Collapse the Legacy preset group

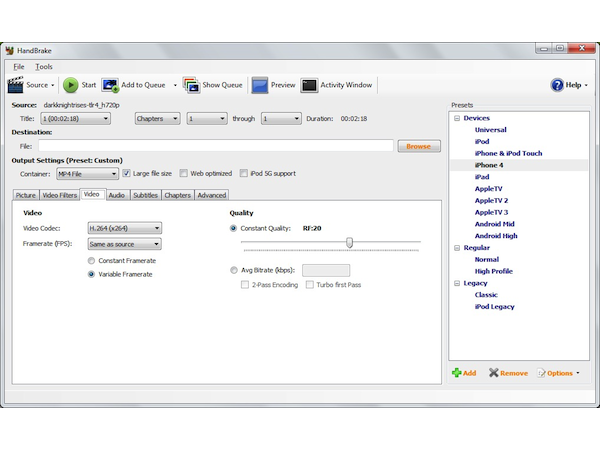point(457,283)
